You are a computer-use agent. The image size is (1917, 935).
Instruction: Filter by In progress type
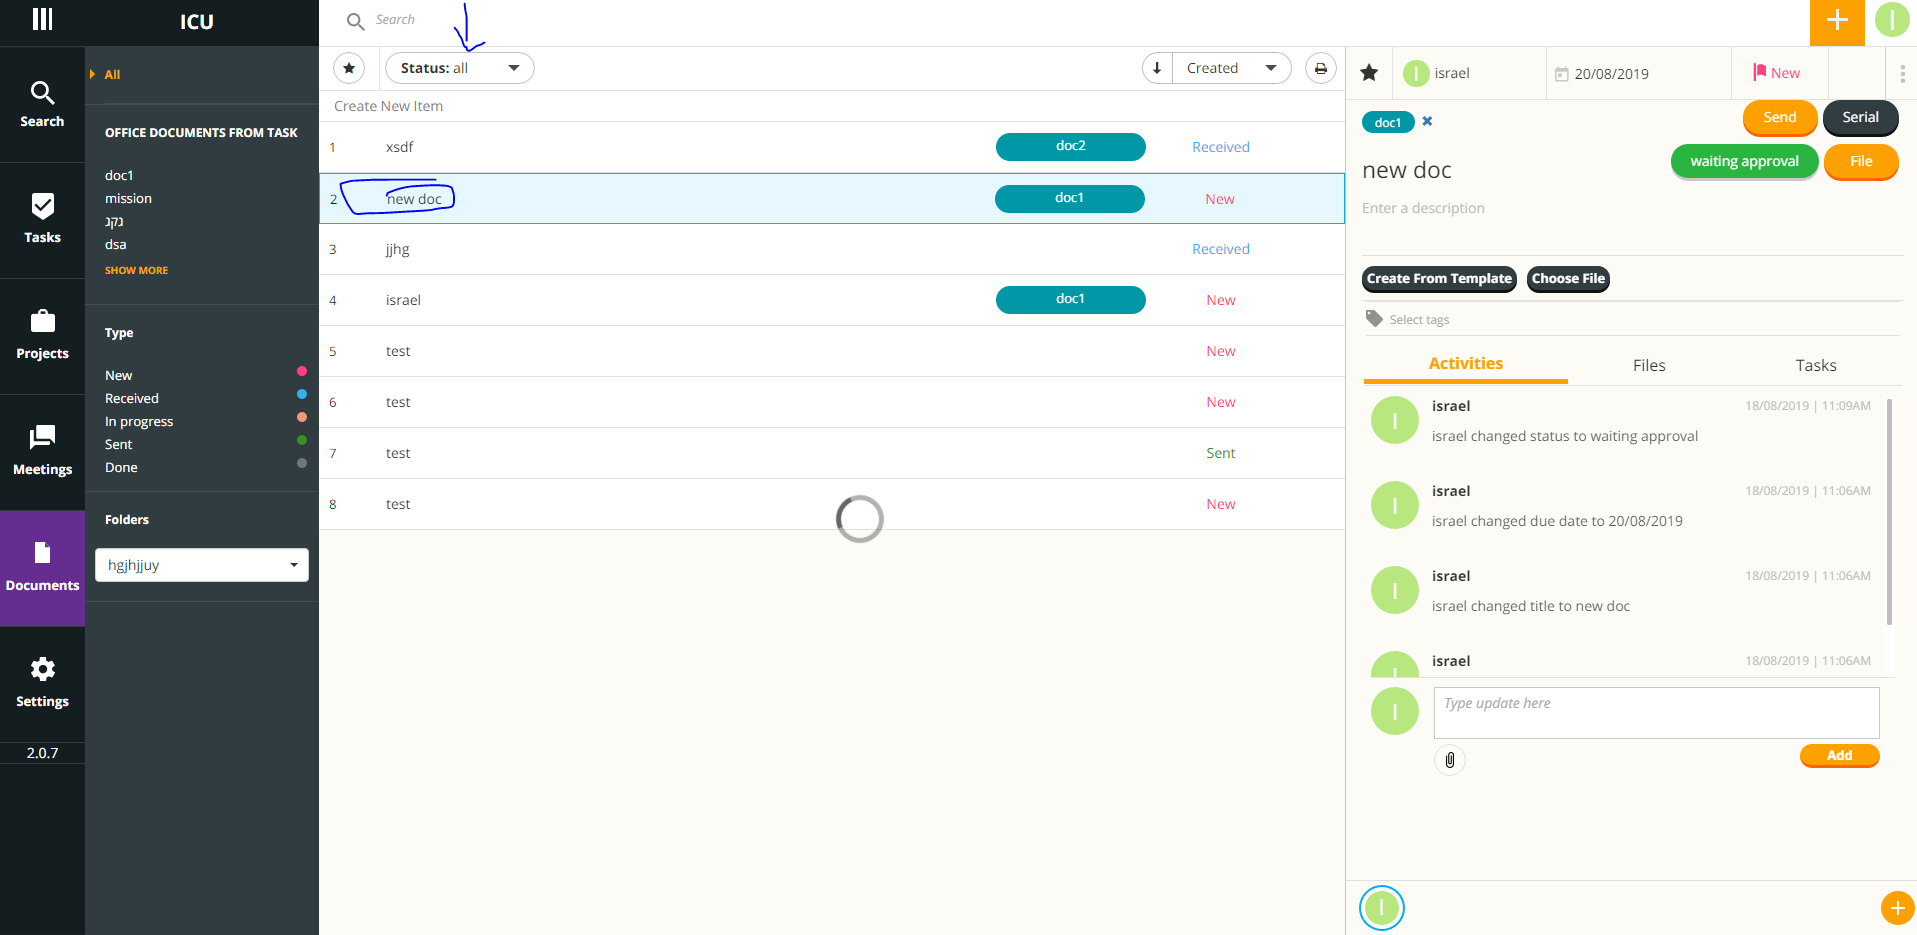pos(139,421)
